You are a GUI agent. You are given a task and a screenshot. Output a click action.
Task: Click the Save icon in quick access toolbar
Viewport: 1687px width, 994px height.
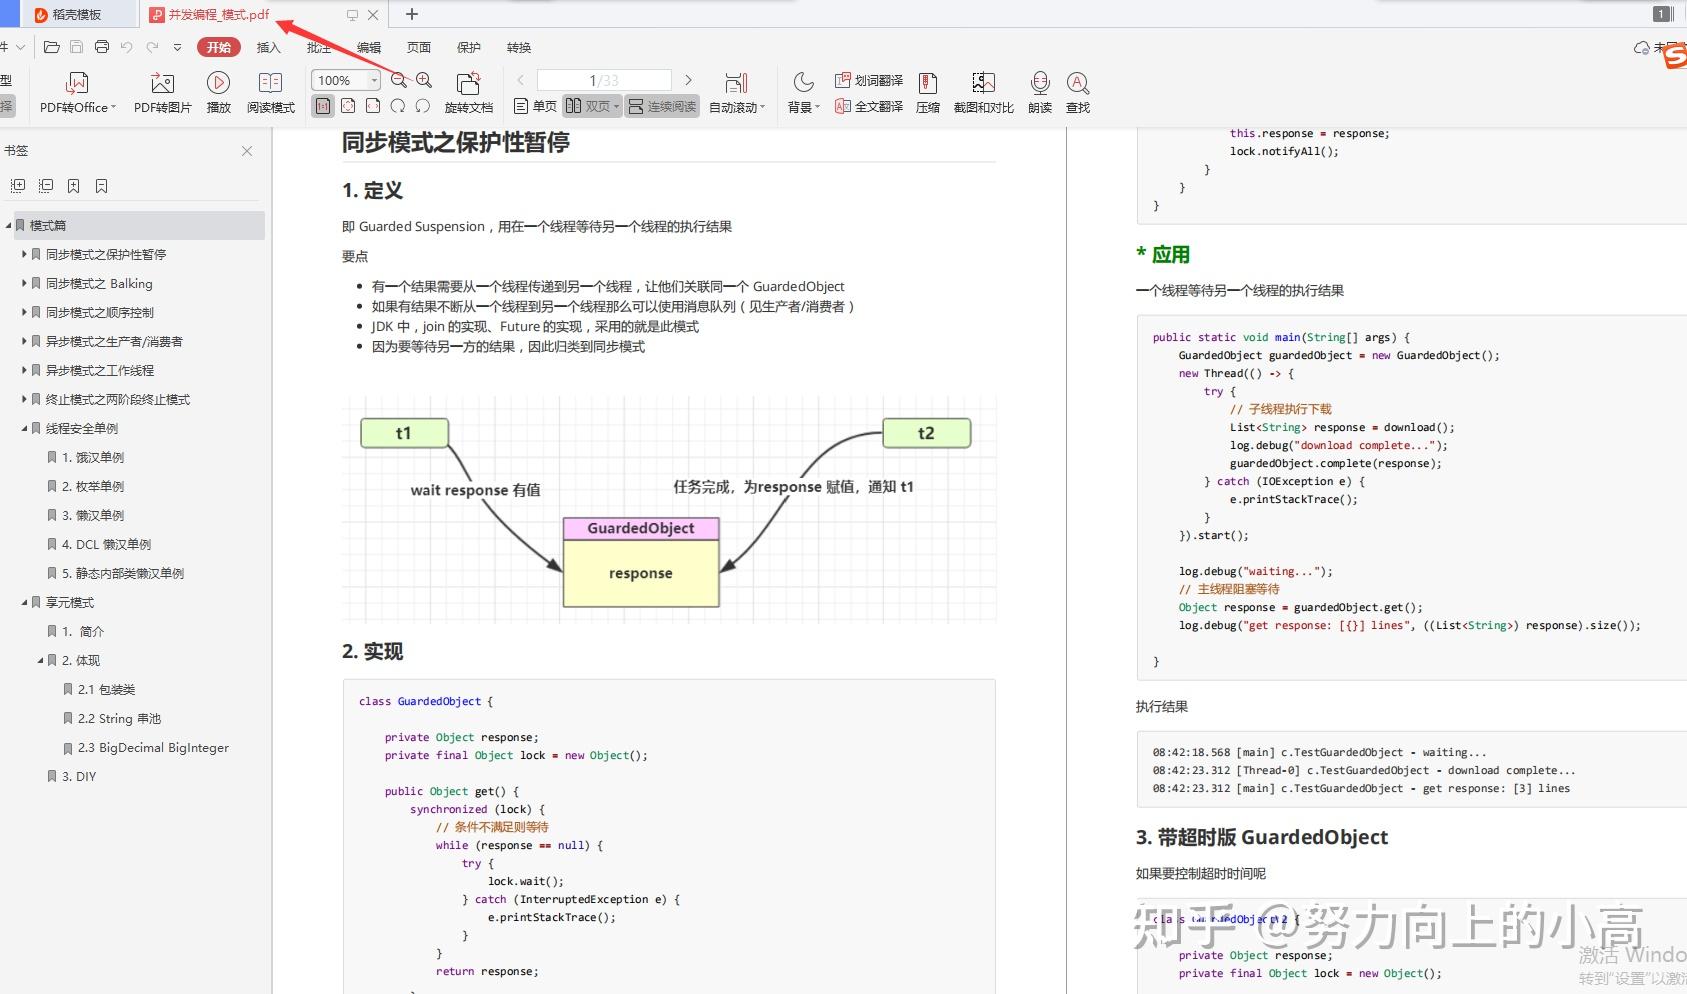[x=76, y=47]
